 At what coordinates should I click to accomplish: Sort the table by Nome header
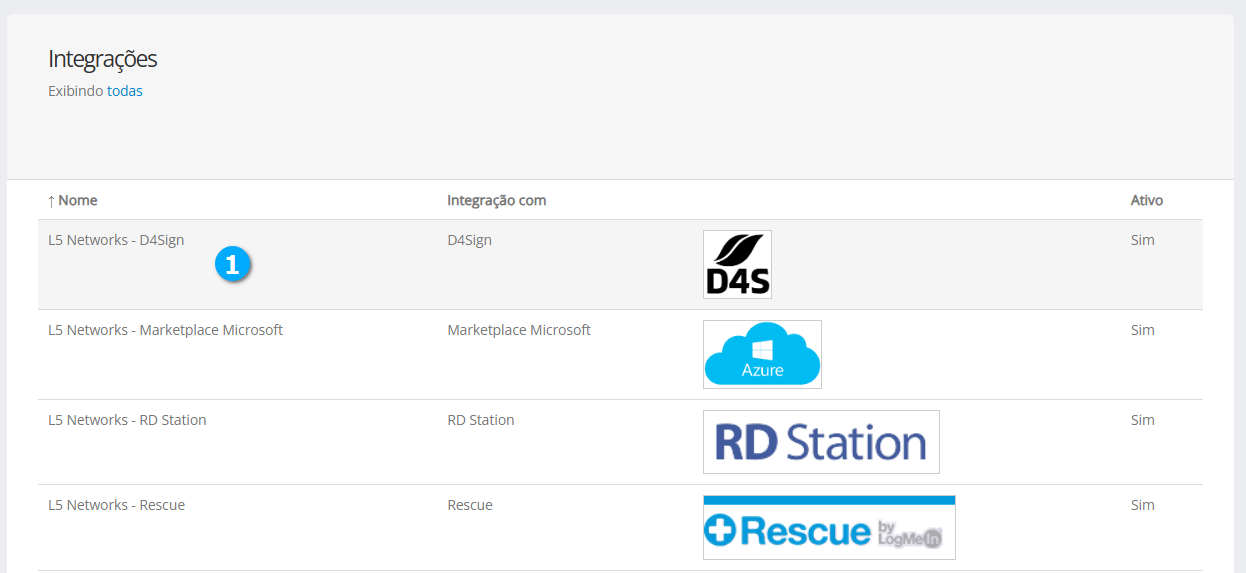click(x=78, y=200)
